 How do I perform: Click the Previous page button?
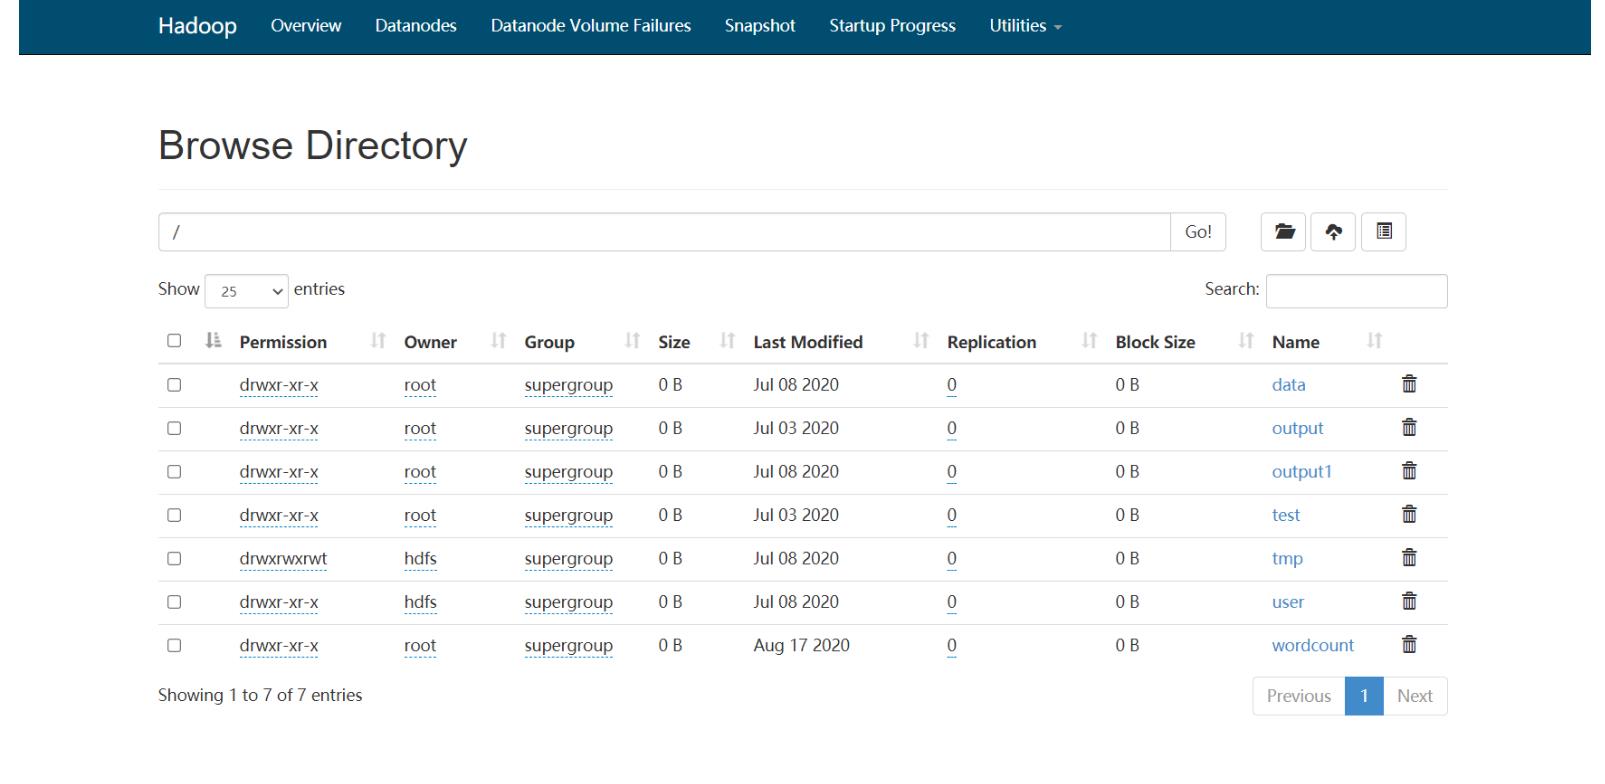pos(1299,696)
